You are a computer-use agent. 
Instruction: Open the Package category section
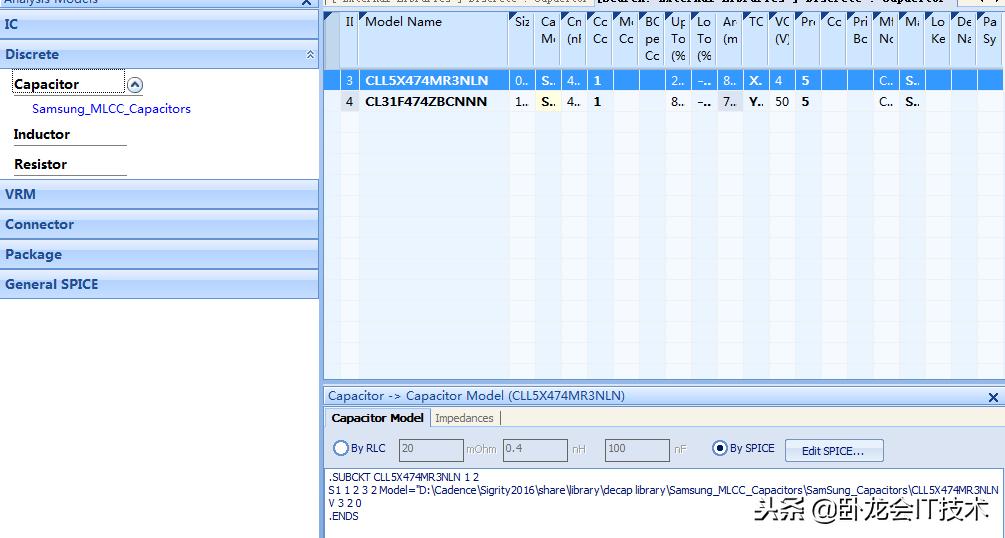(159, 254)
